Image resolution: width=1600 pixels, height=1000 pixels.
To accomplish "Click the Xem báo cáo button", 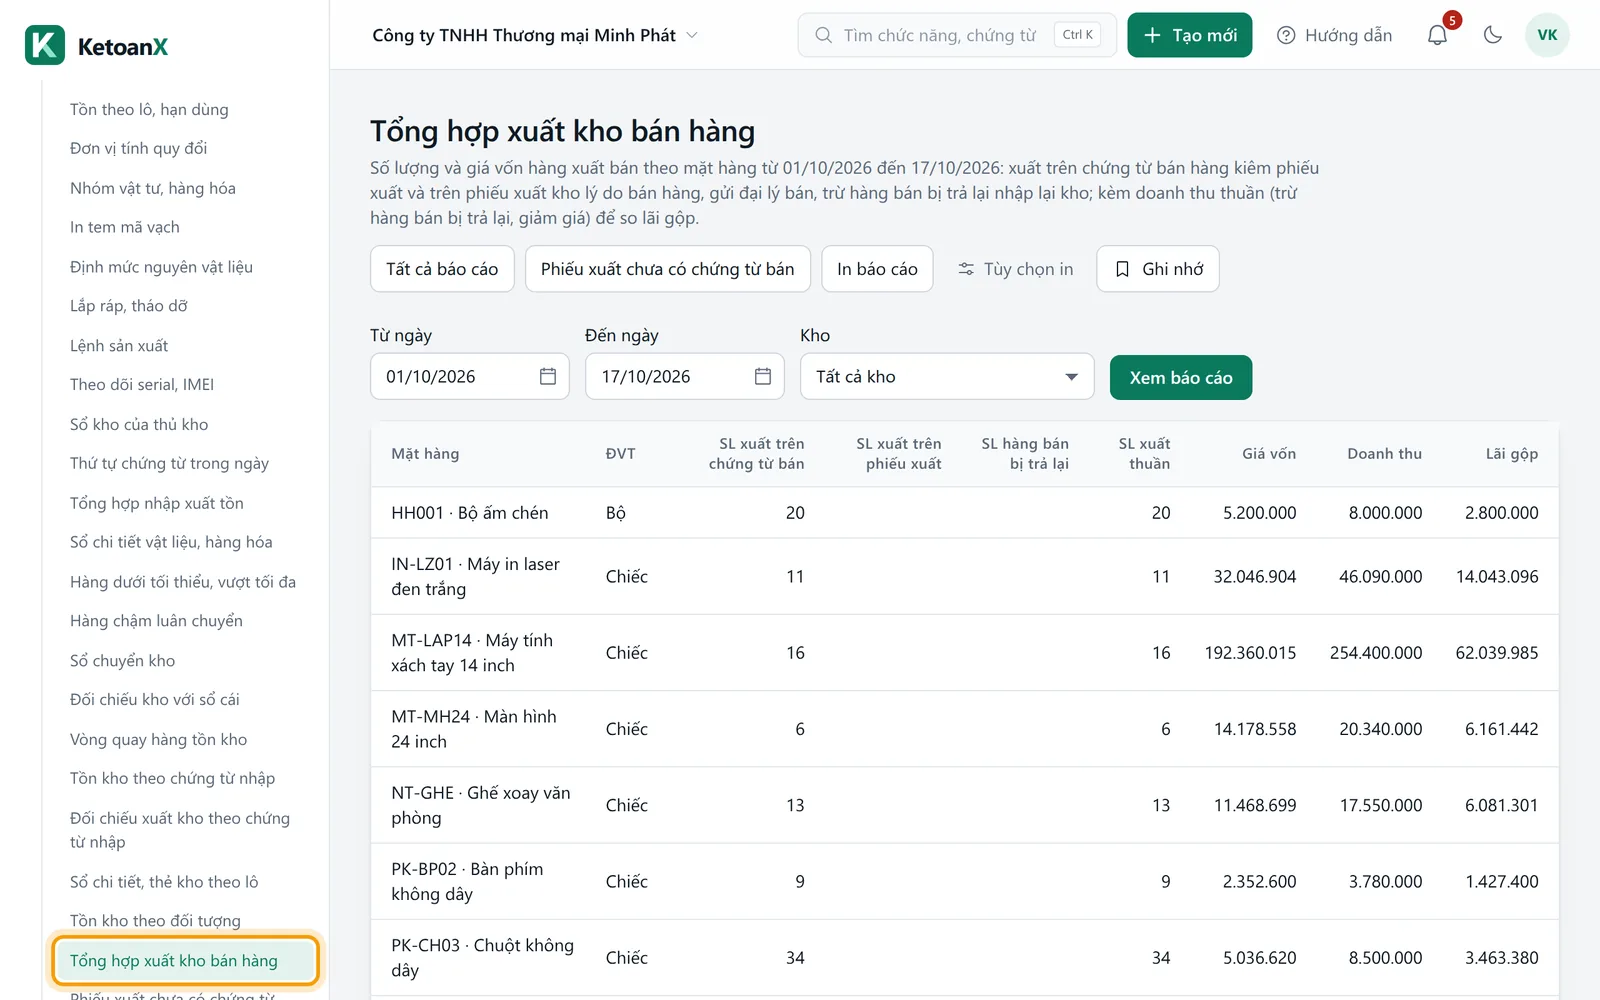I will tap(1181, 378).
